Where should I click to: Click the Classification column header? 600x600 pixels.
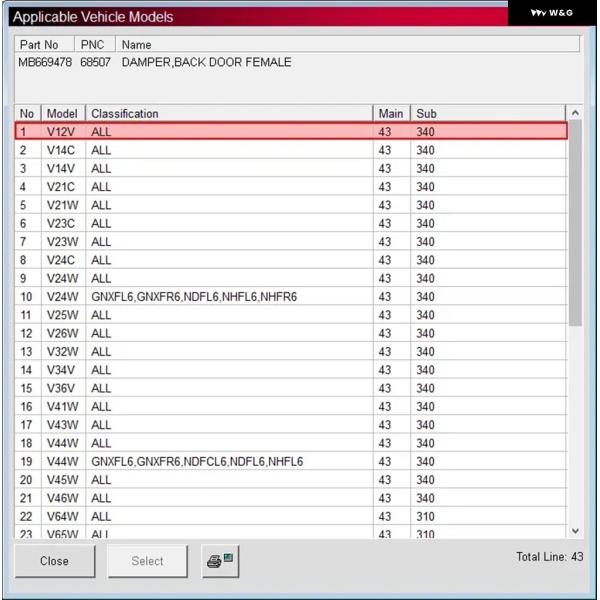coord(230,113)
